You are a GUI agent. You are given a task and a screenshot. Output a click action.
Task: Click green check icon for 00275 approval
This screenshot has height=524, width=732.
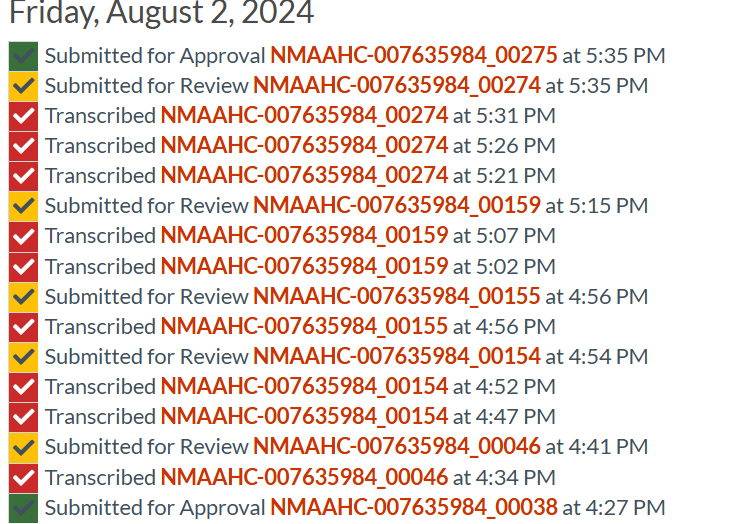click(x=23, y=56)
